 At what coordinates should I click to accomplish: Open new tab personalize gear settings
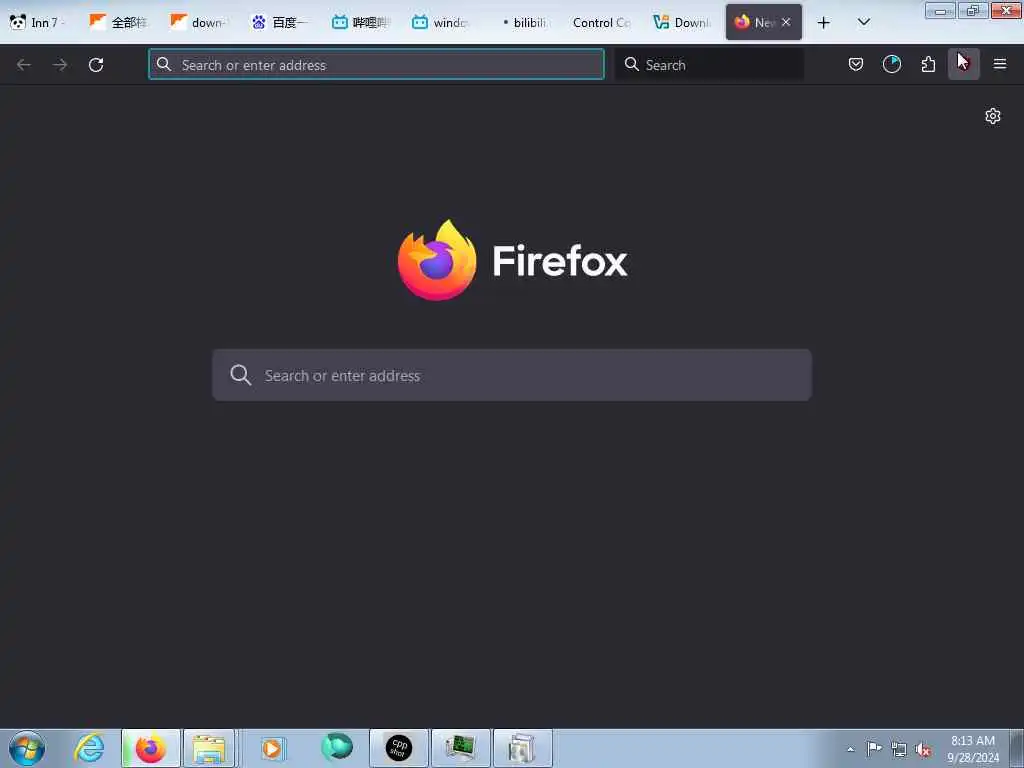[993, 116]
